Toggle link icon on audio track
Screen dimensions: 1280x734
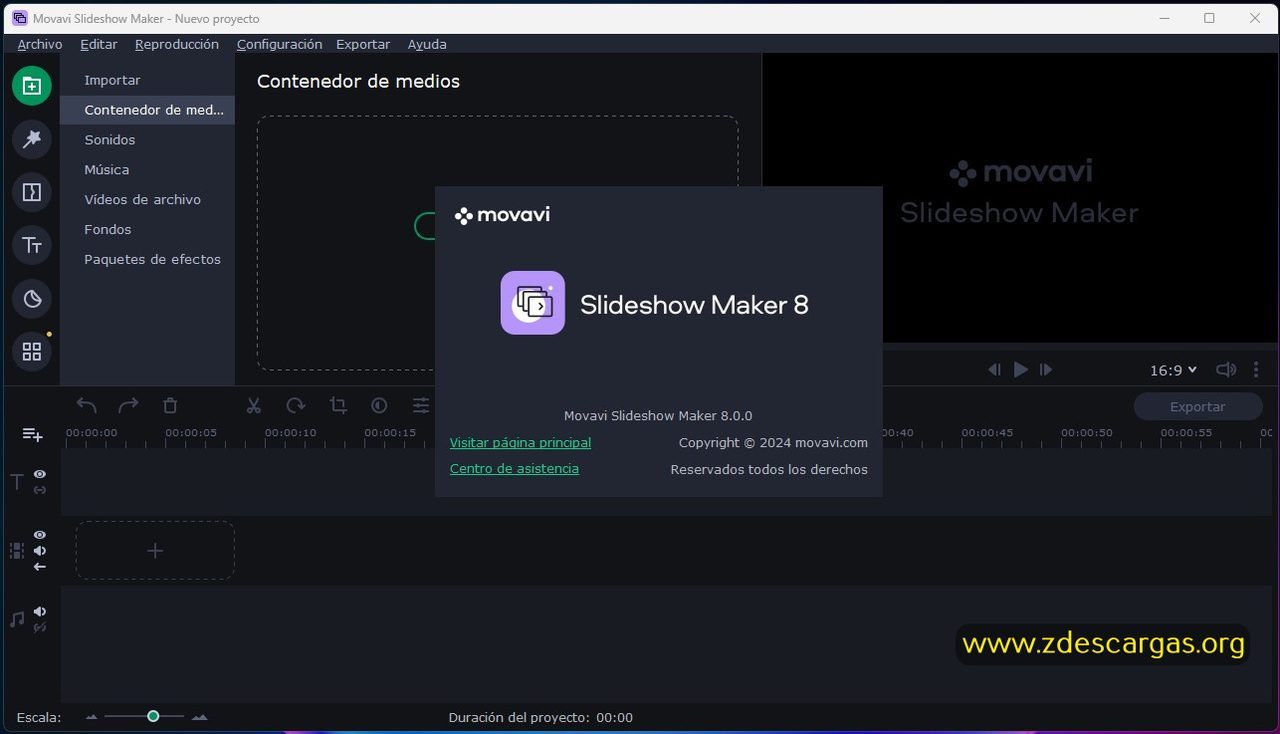coord(40,627)
